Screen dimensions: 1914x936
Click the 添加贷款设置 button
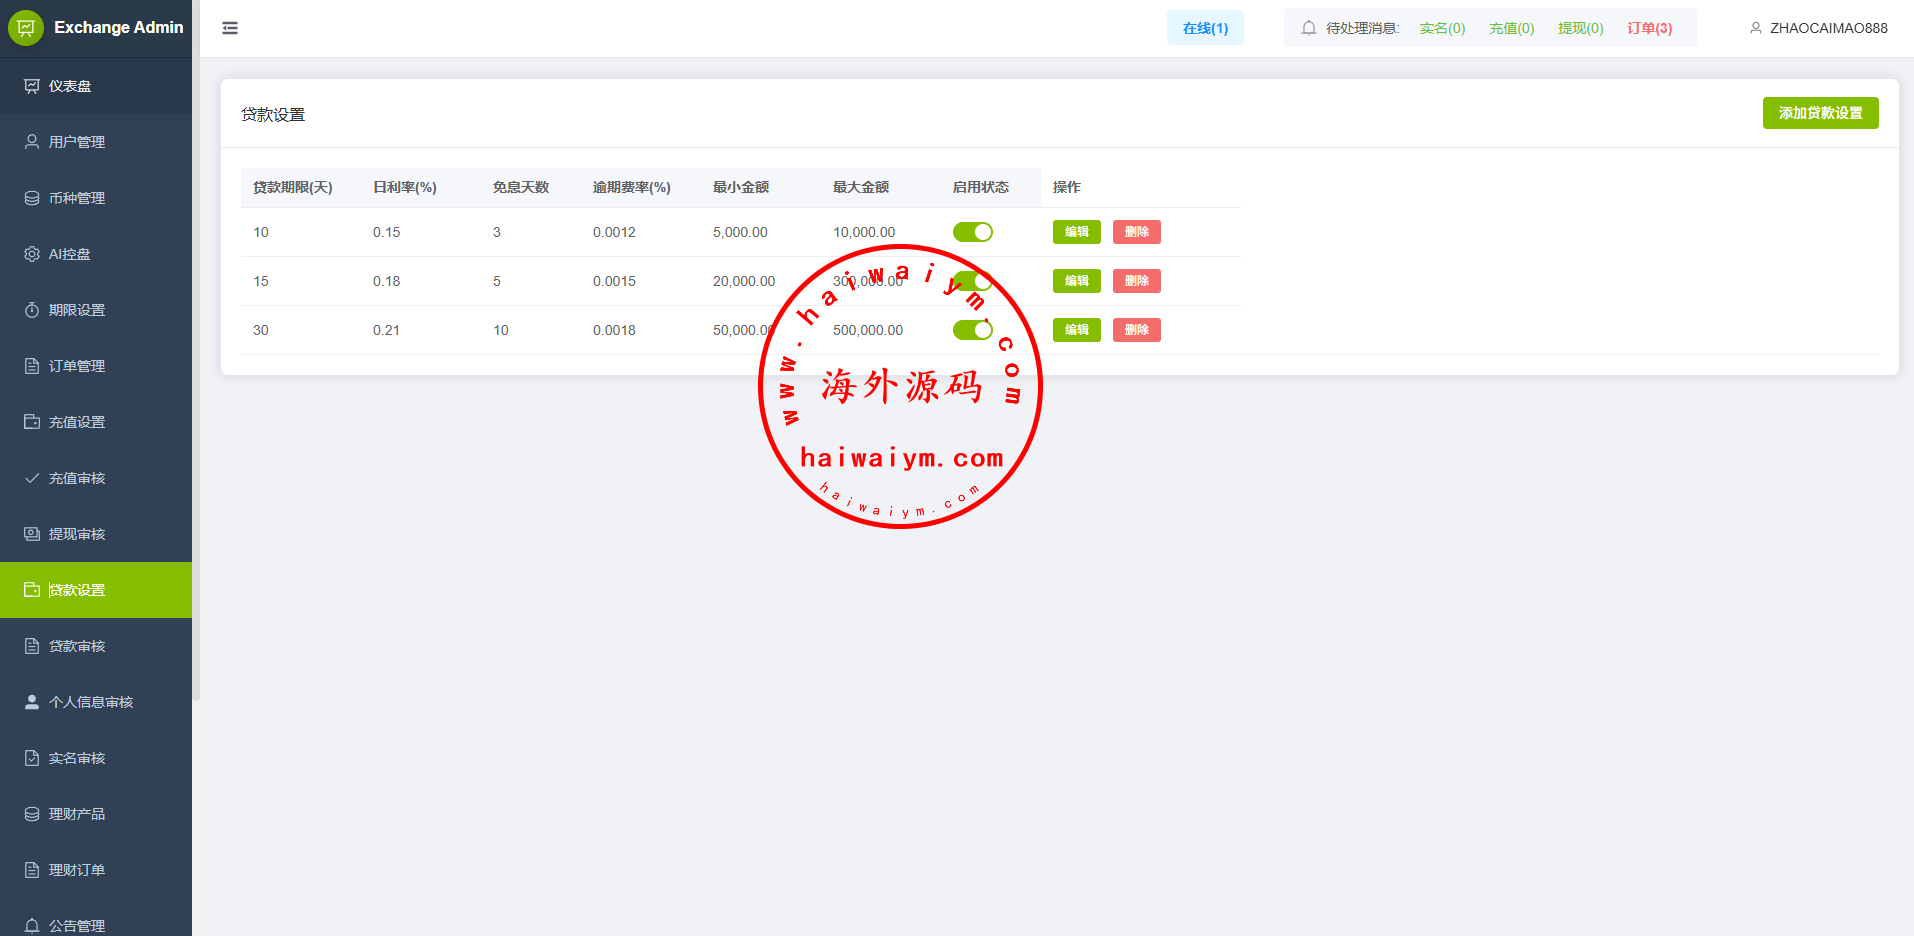(x=1820, y=113)
